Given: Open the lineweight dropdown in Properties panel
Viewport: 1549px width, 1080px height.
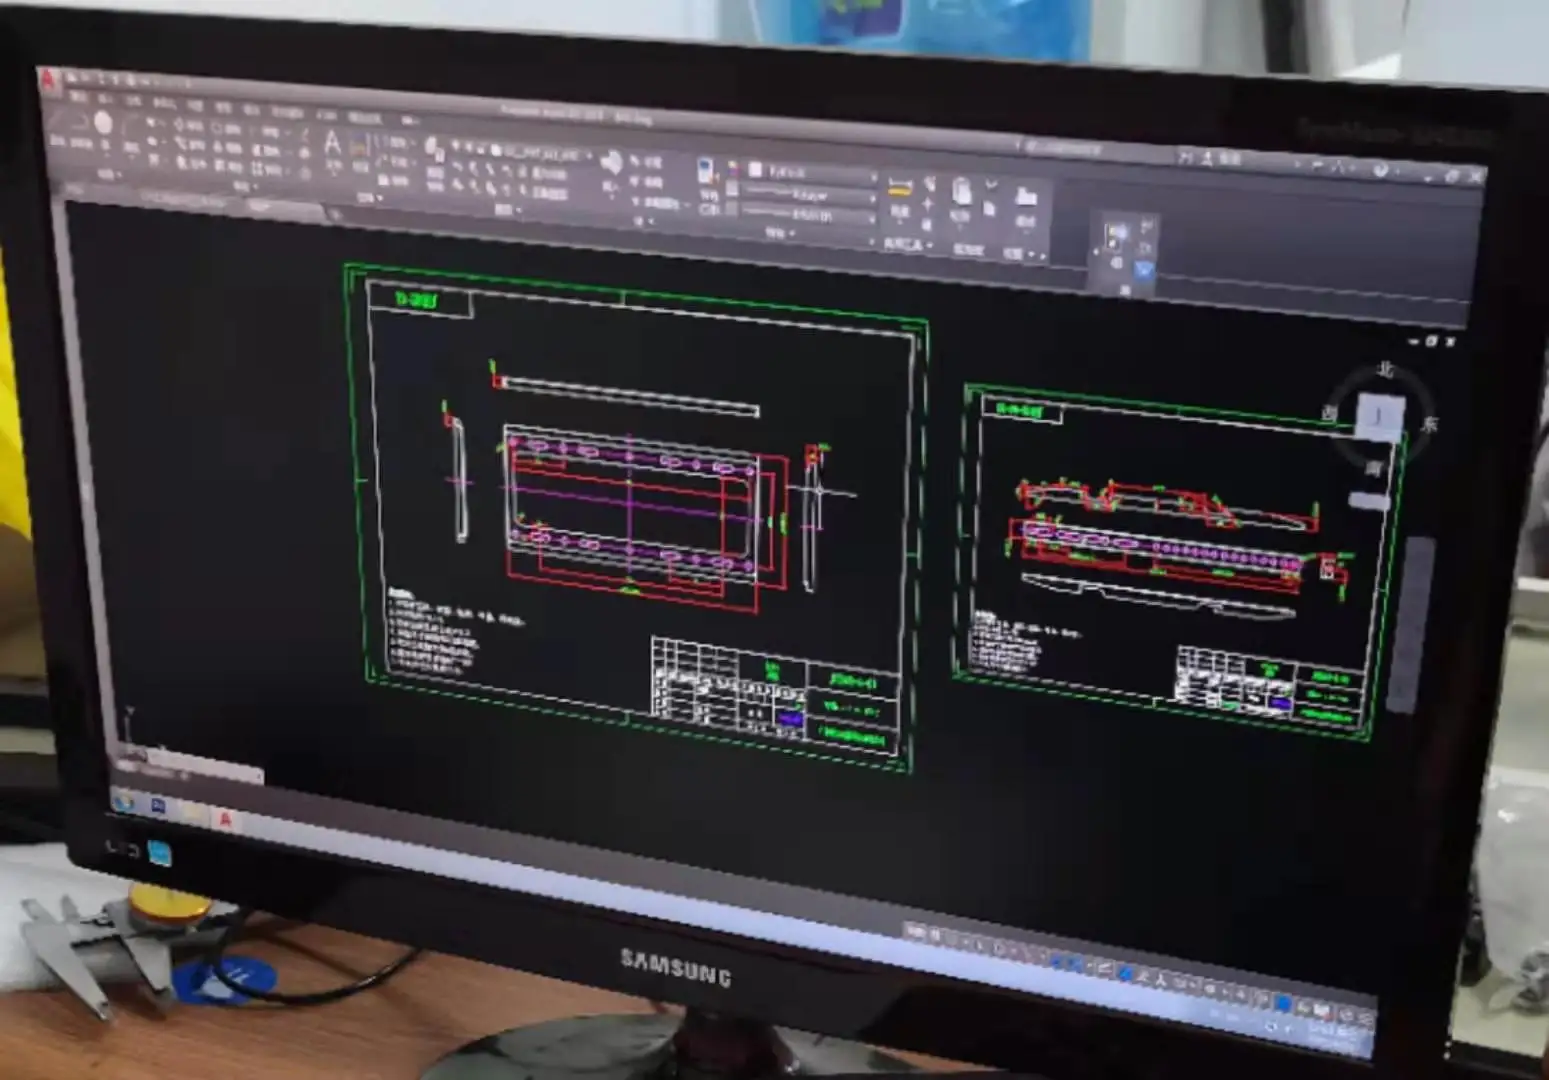Looking at the screenshot, I should (x=810, y=195).
